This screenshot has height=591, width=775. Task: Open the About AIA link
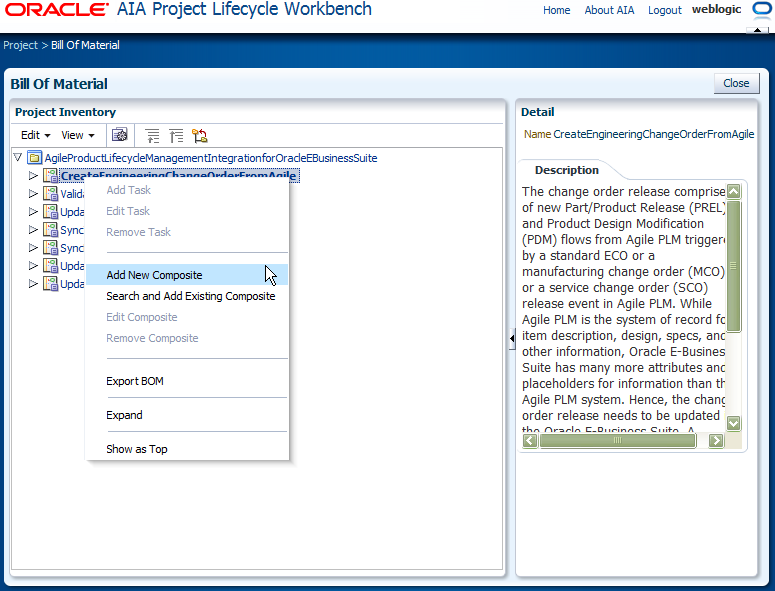click(609, 10)
